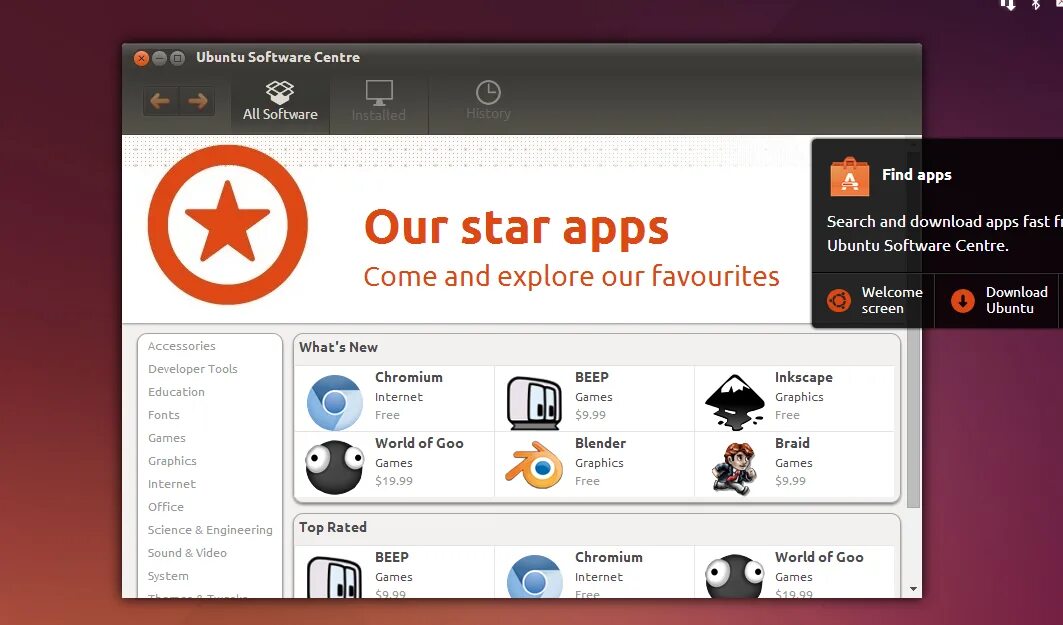Viewport: 1063px width, 625px height.
Task: Click the Download Ubuntu button
Action: (x=999, y=301)
